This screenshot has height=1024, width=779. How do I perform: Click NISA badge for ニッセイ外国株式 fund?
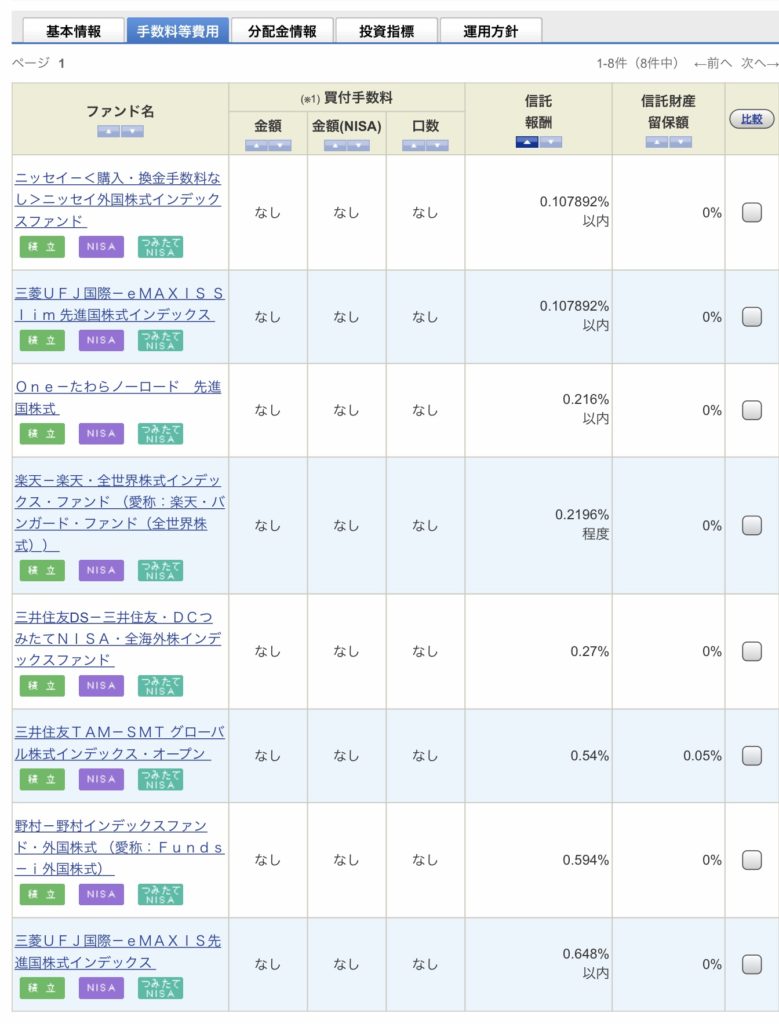101,247
